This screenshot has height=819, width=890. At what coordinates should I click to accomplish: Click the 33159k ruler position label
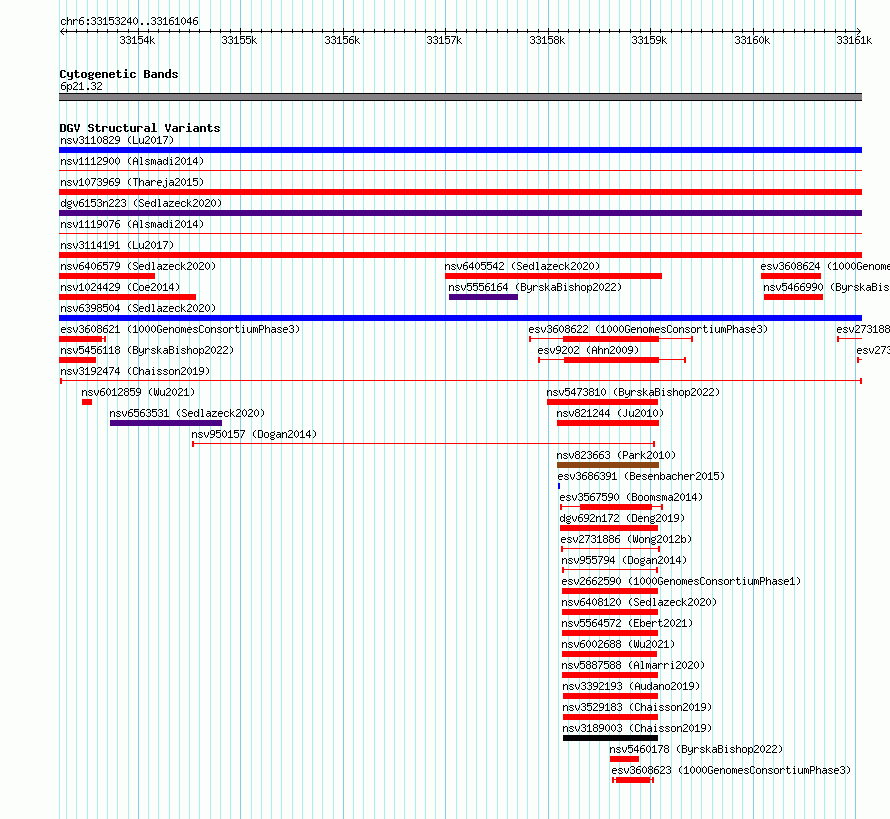(x=649, y=40)
